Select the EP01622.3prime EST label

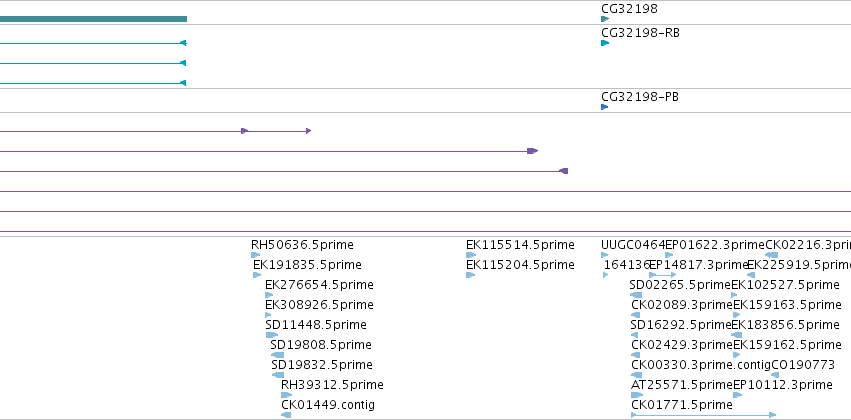coord(714,245)
